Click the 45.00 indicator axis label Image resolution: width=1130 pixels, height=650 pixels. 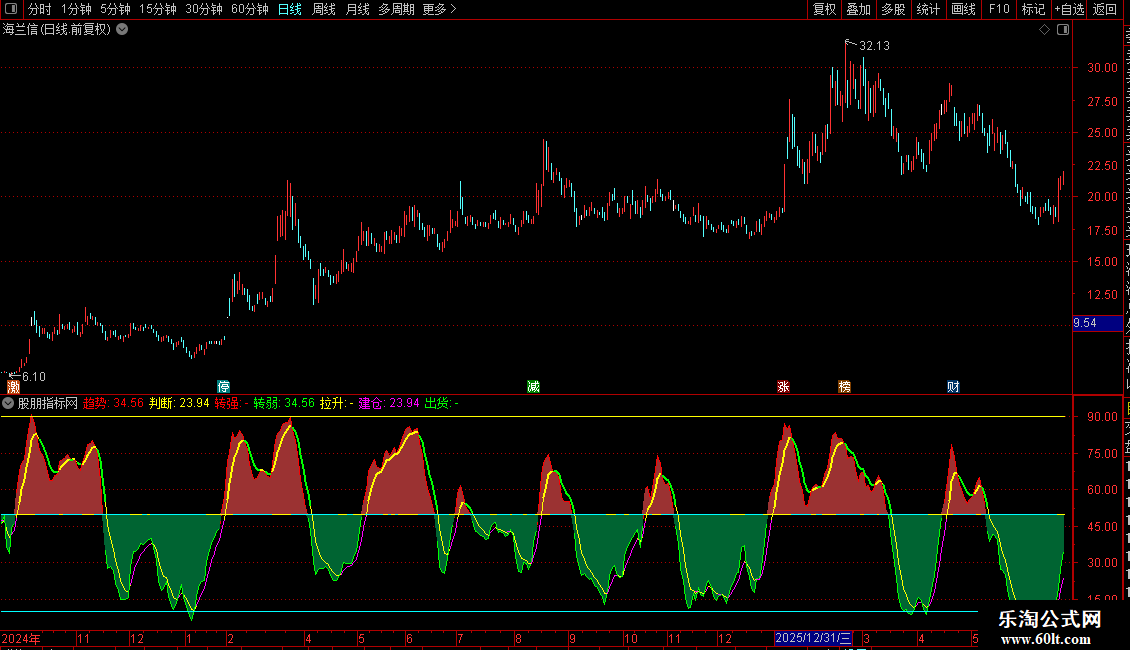click(1102, 527)
